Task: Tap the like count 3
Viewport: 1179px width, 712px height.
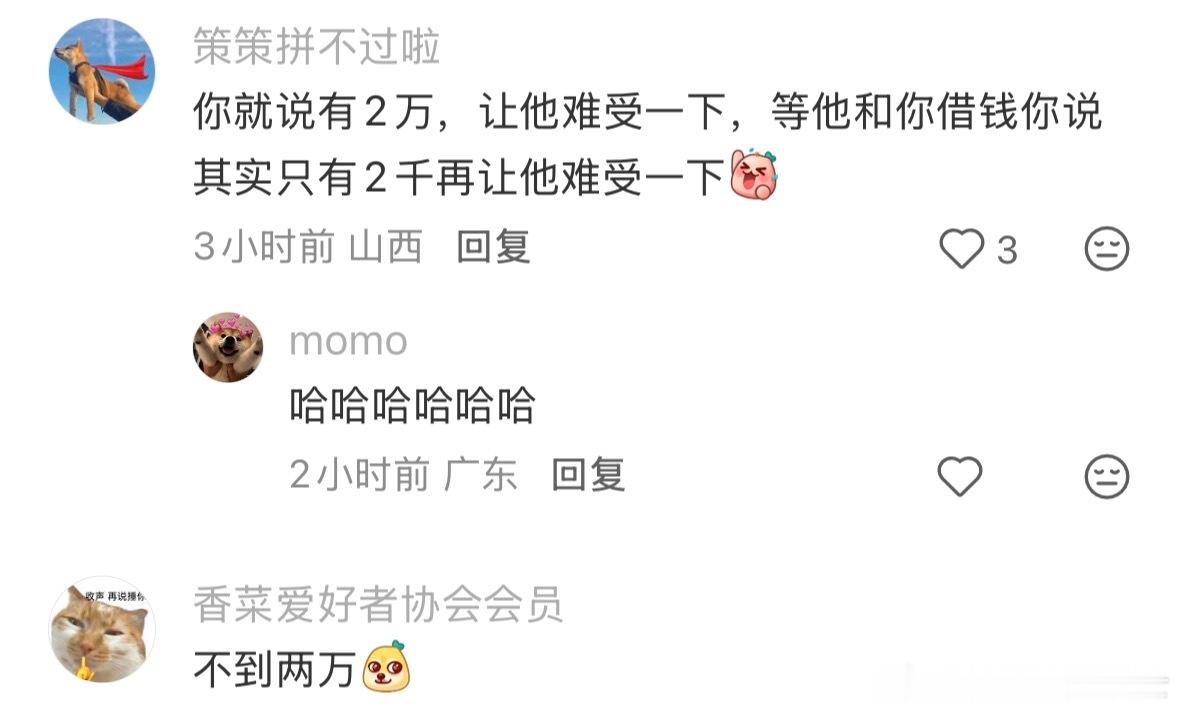Action: 1008,250
